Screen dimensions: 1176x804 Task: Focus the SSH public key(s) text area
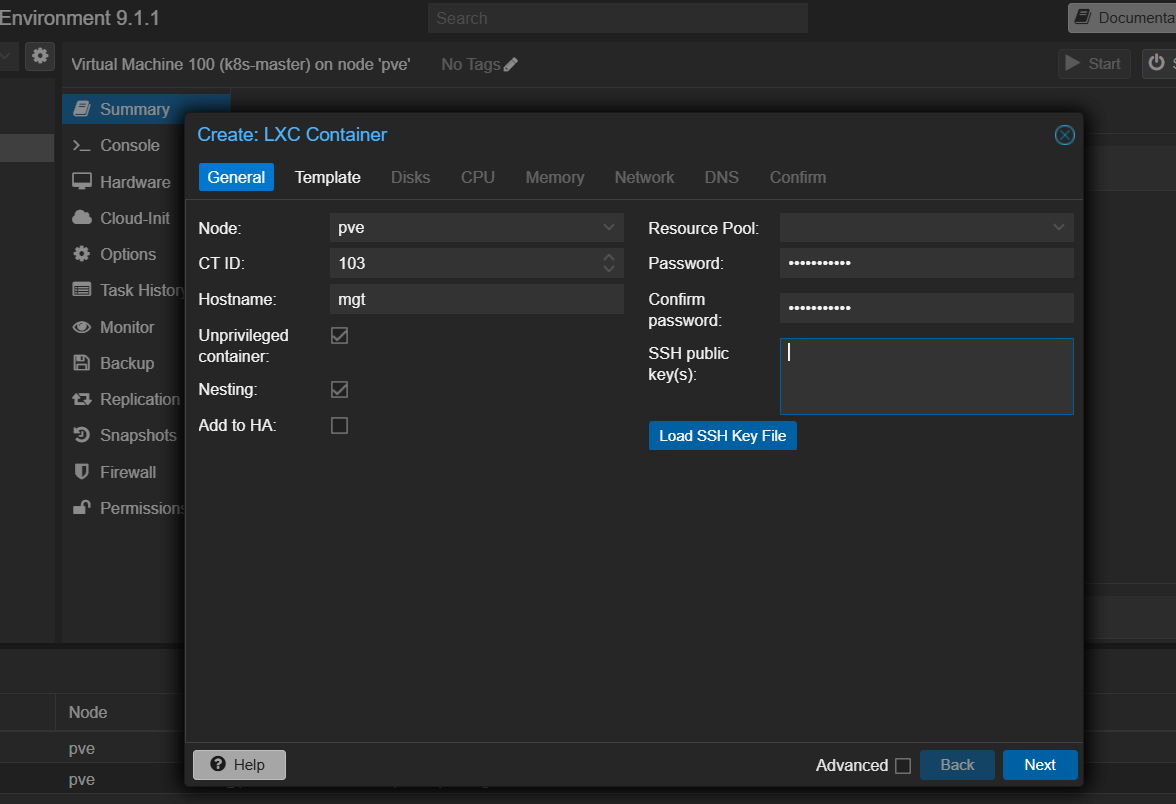[x=927, y=376]
